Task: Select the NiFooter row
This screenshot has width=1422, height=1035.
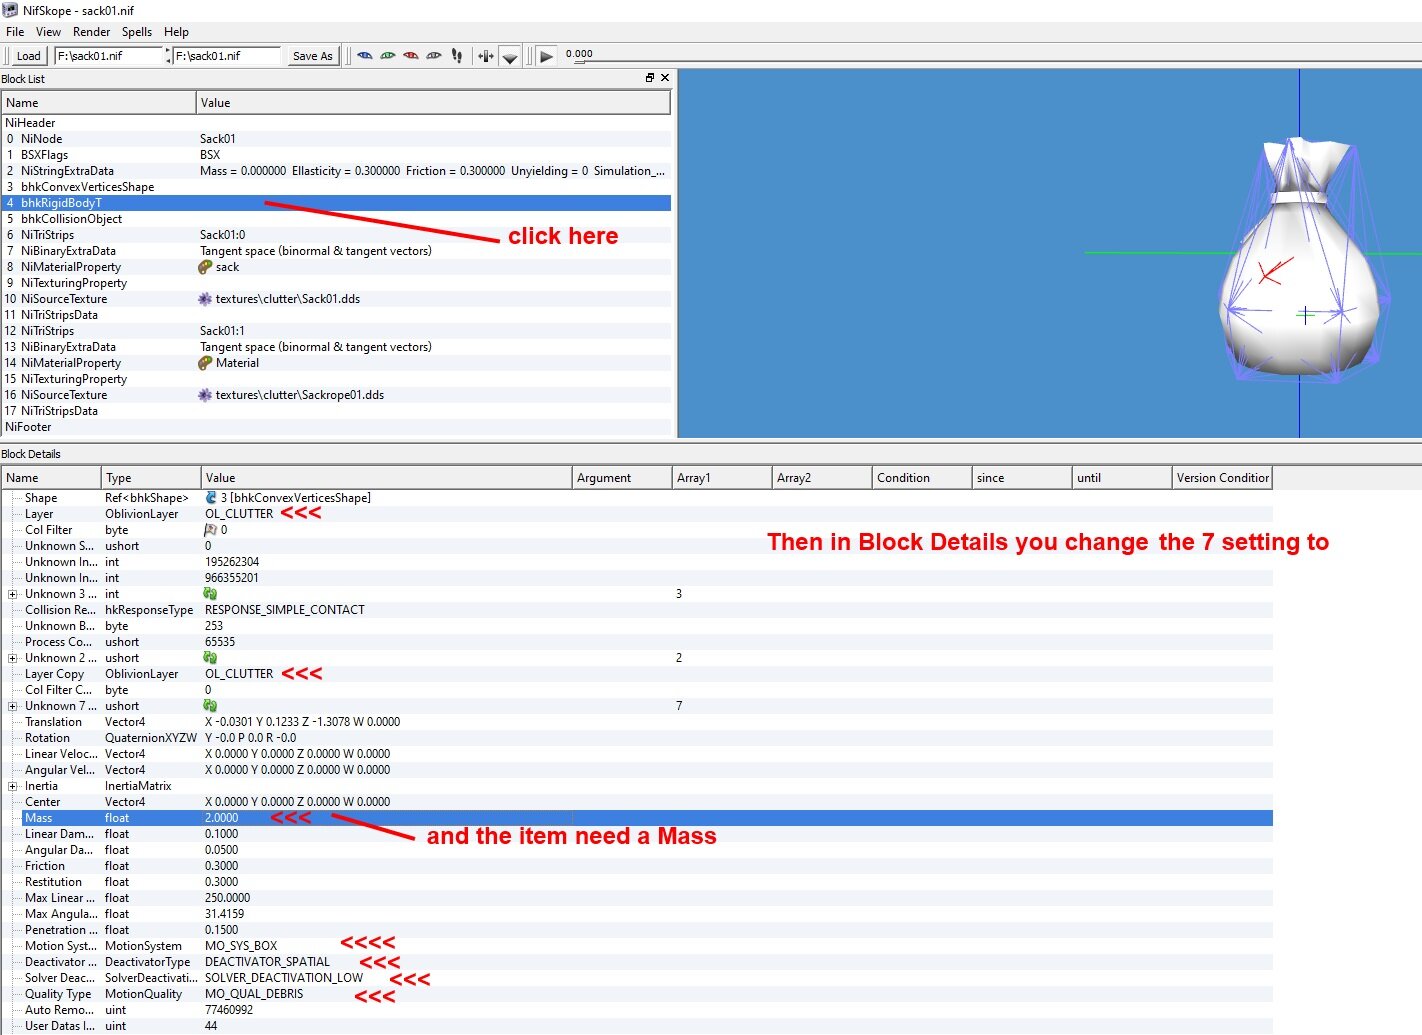Action: pyautogui.click(x=336, y=427)
